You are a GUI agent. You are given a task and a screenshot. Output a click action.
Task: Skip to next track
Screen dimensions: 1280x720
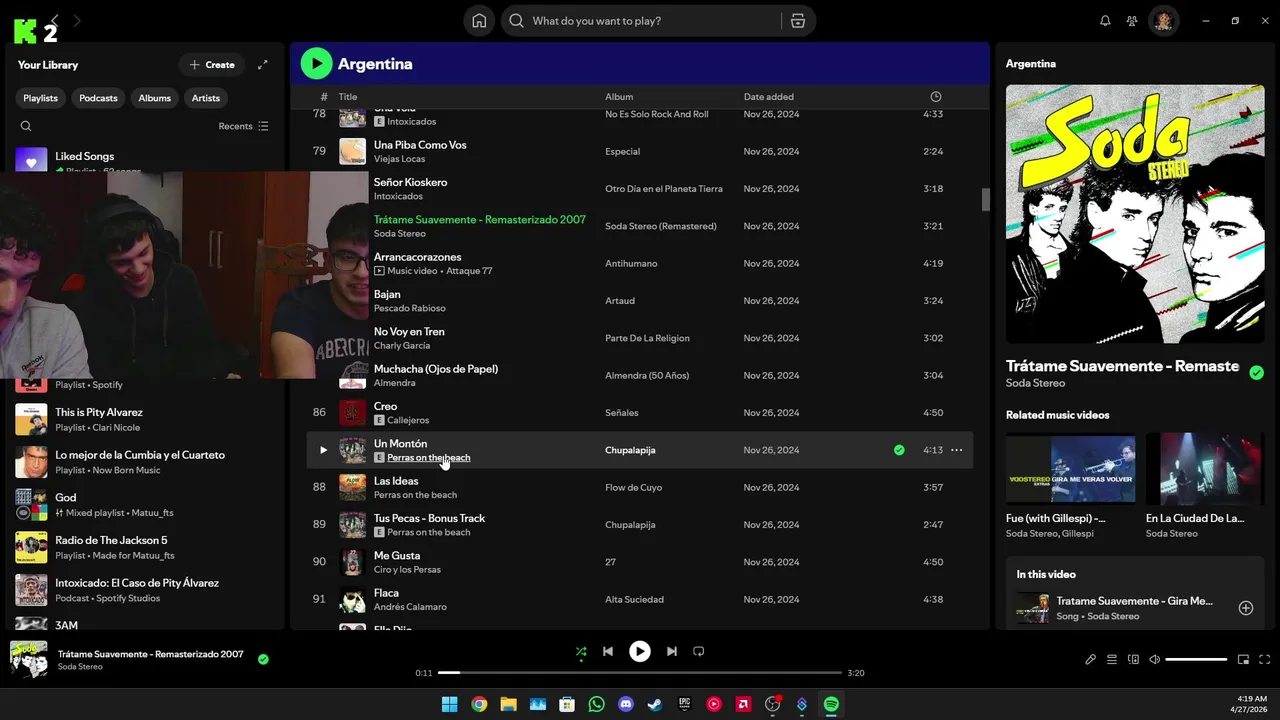click(x=672, y=652)
